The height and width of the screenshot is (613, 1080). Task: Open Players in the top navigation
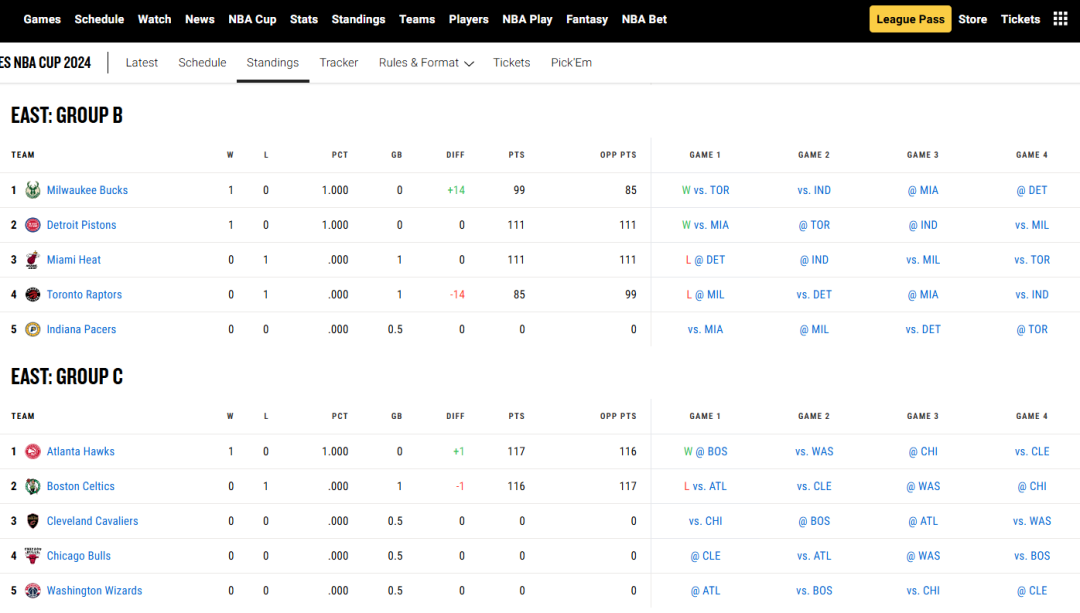pos(468,19)
